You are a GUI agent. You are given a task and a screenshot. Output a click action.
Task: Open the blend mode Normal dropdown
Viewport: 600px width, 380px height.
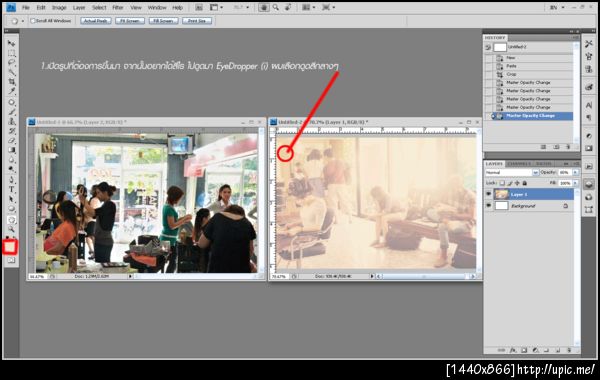[512, 173]
